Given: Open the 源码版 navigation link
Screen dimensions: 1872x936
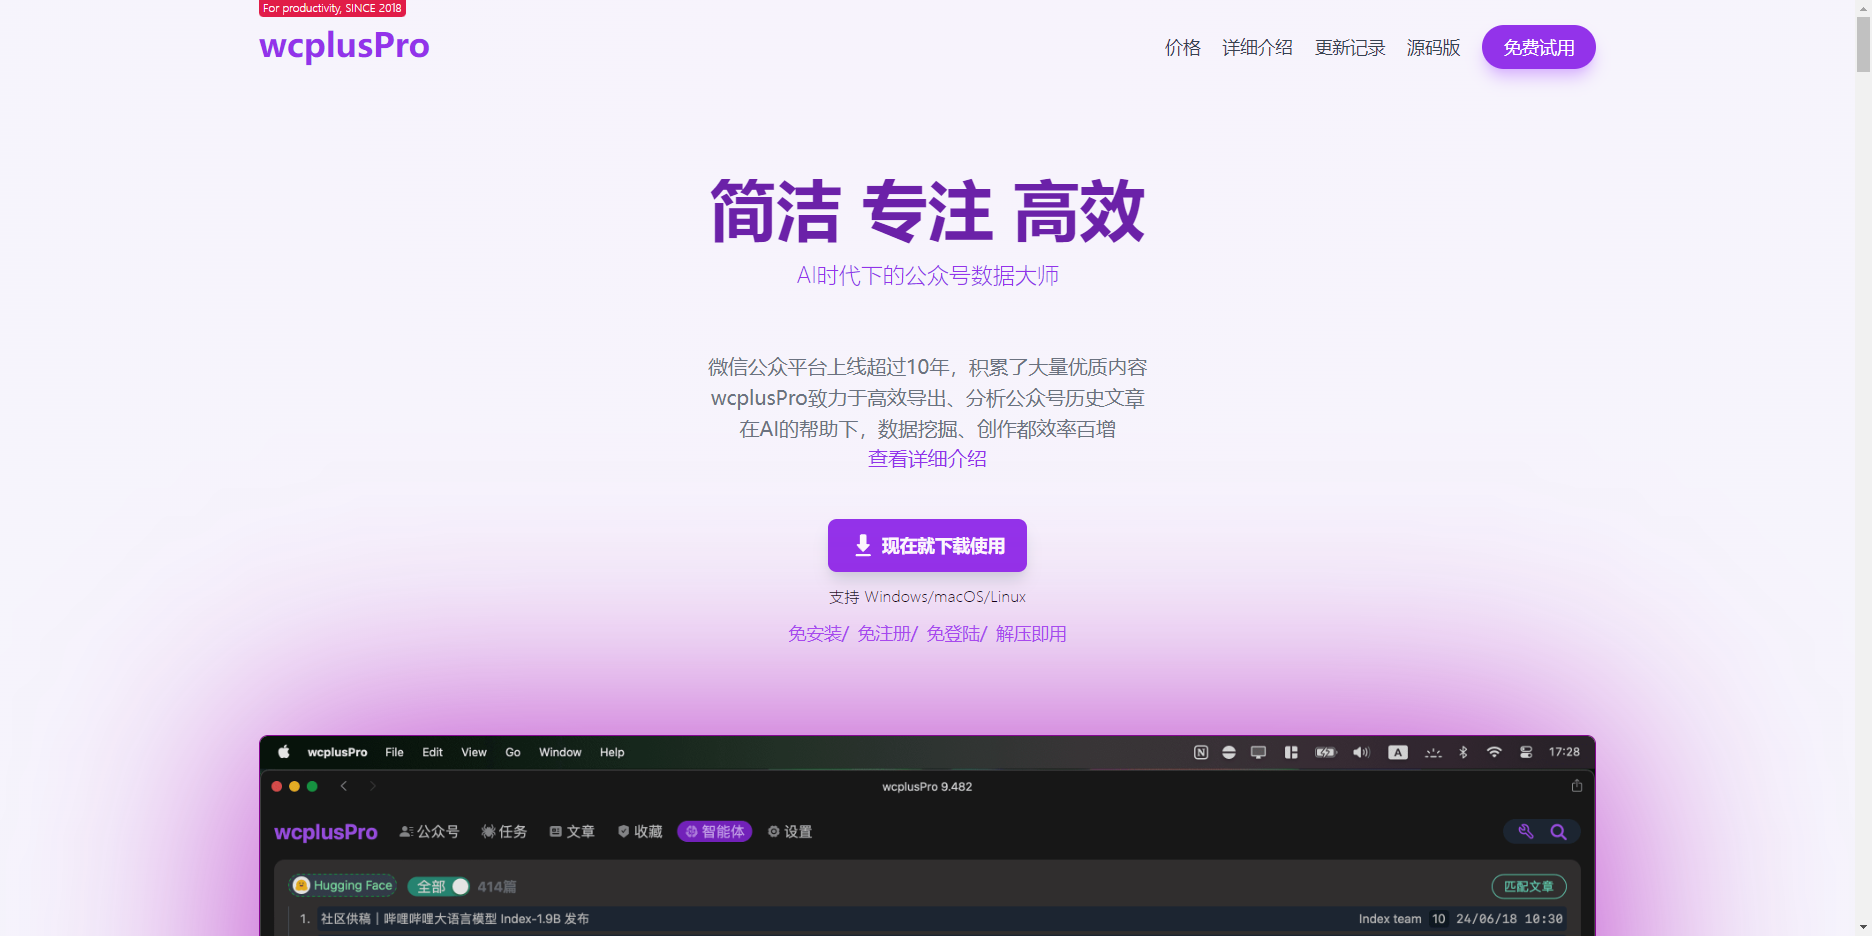Looking at the screenshot, I should tap(1433, 48).
